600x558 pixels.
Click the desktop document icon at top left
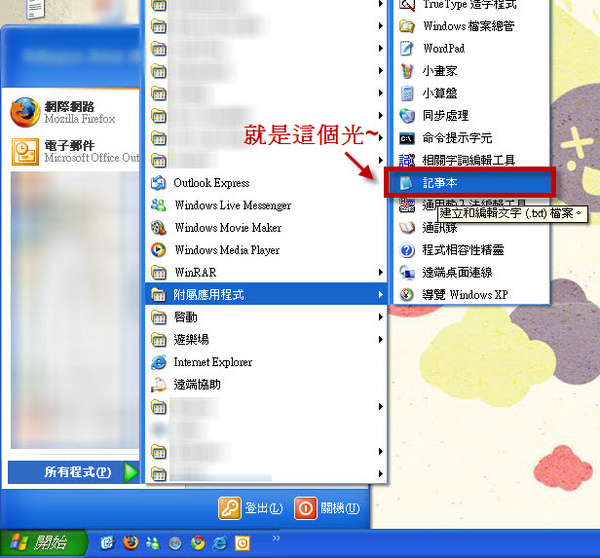36,8
